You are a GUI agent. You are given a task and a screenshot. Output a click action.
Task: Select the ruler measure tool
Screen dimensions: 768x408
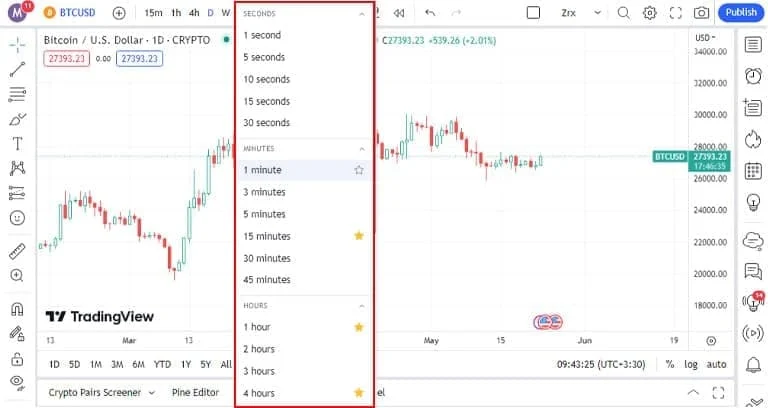(x=17, y=251)
